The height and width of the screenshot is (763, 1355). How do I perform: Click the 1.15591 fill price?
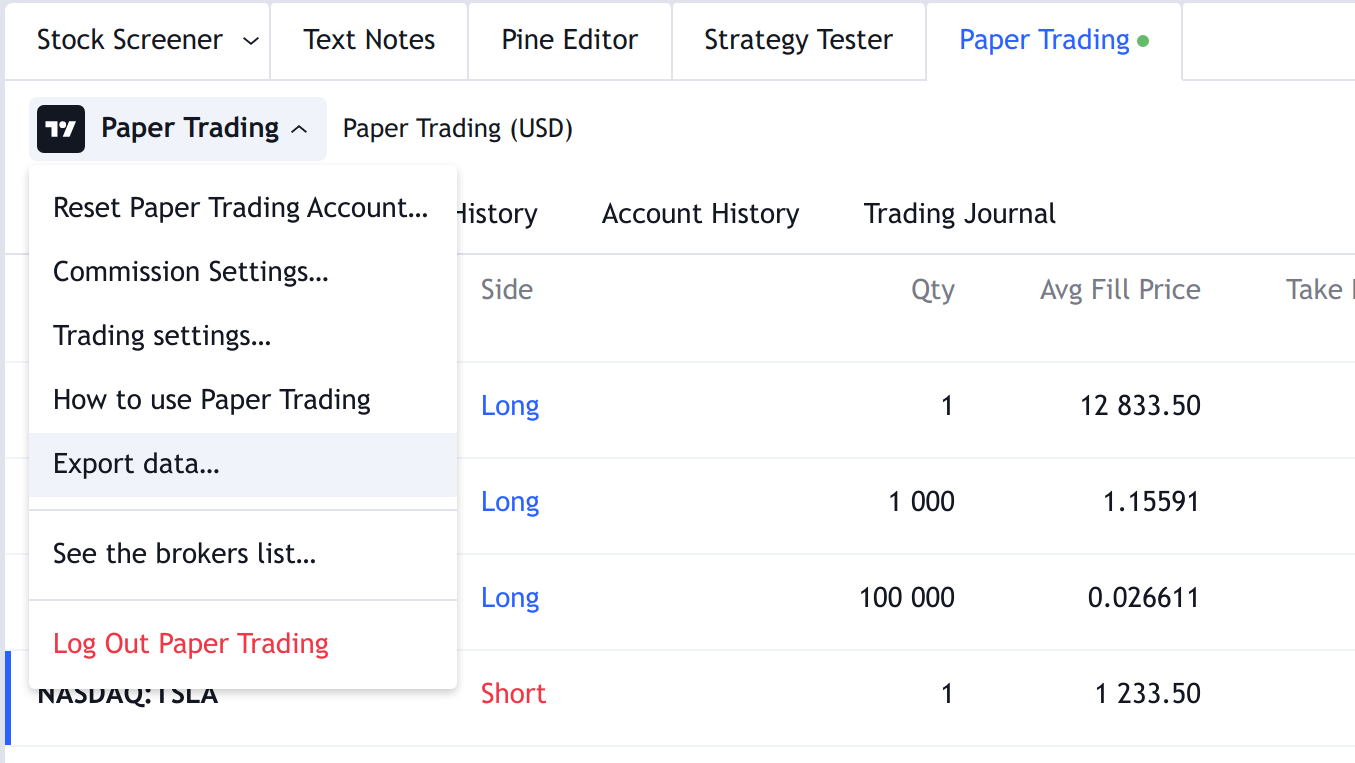1151,502
